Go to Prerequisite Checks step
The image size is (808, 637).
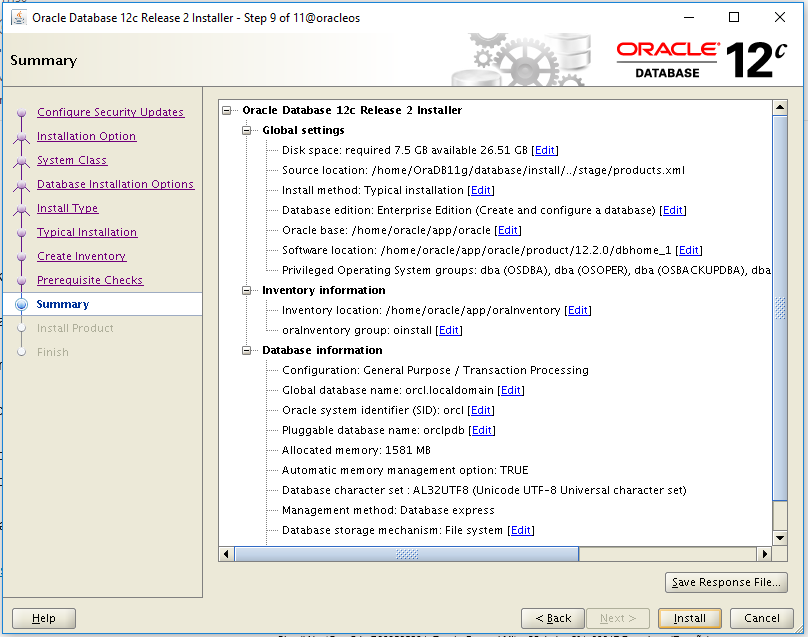tap(90, 280)
